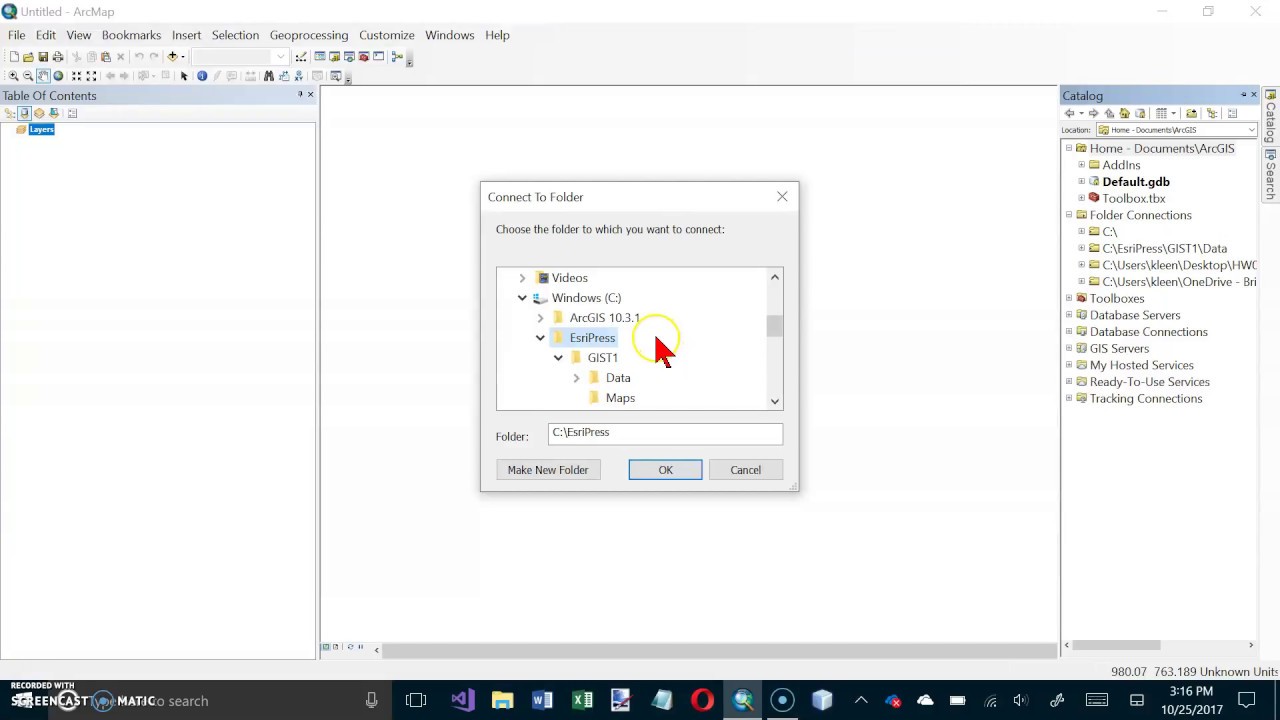
Task: Collapse the EsriPress folder chevron
Action: coord(540,338)
